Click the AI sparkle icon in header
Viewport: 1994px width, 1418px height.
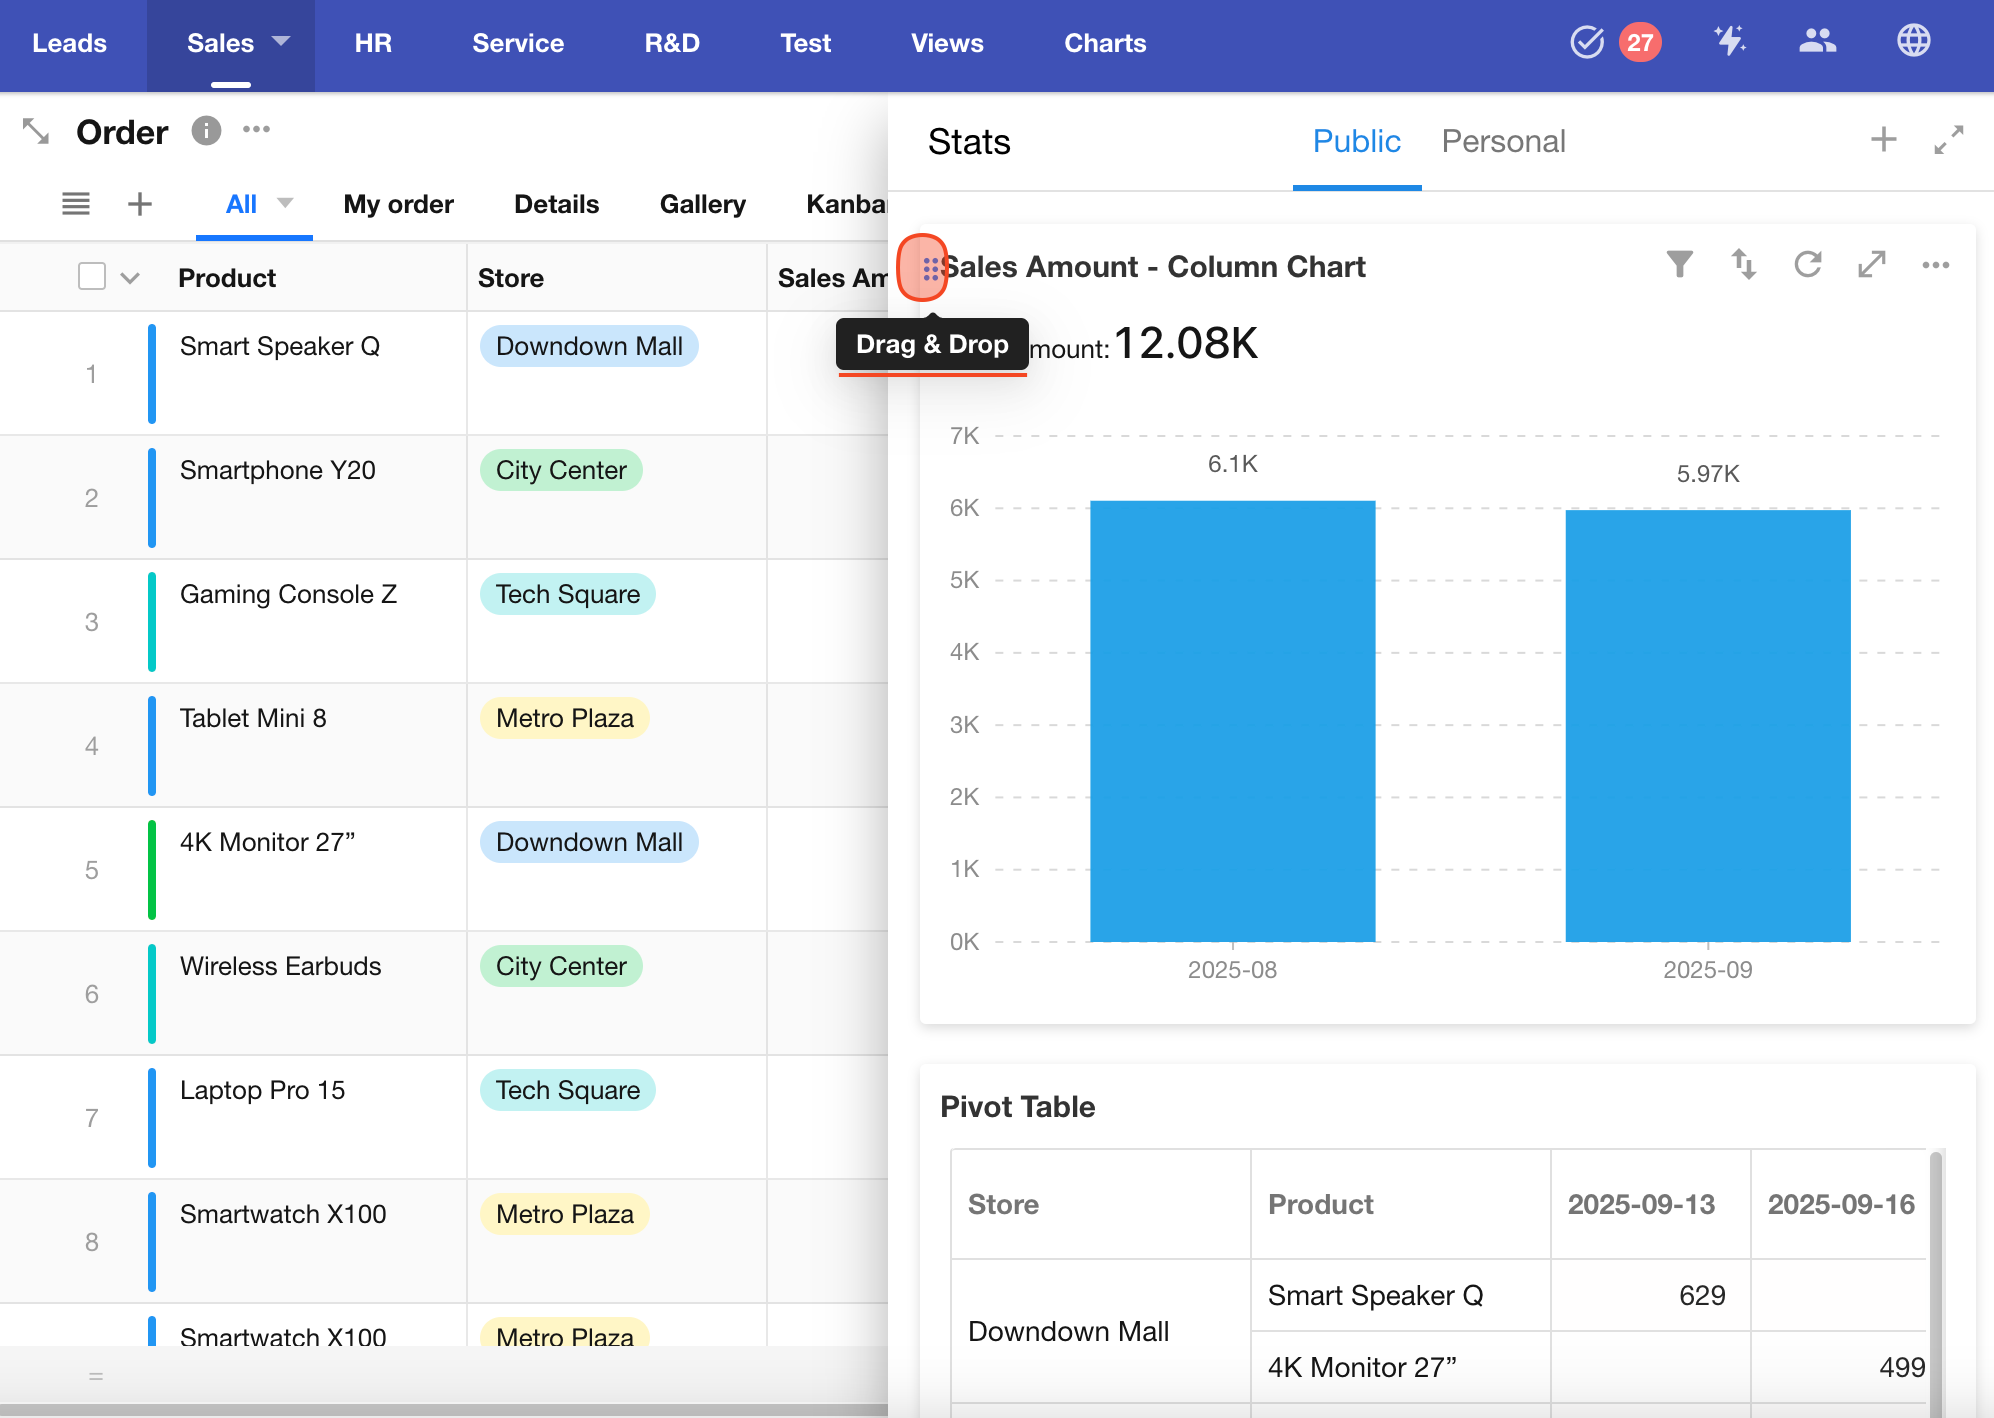point(1730,42)
